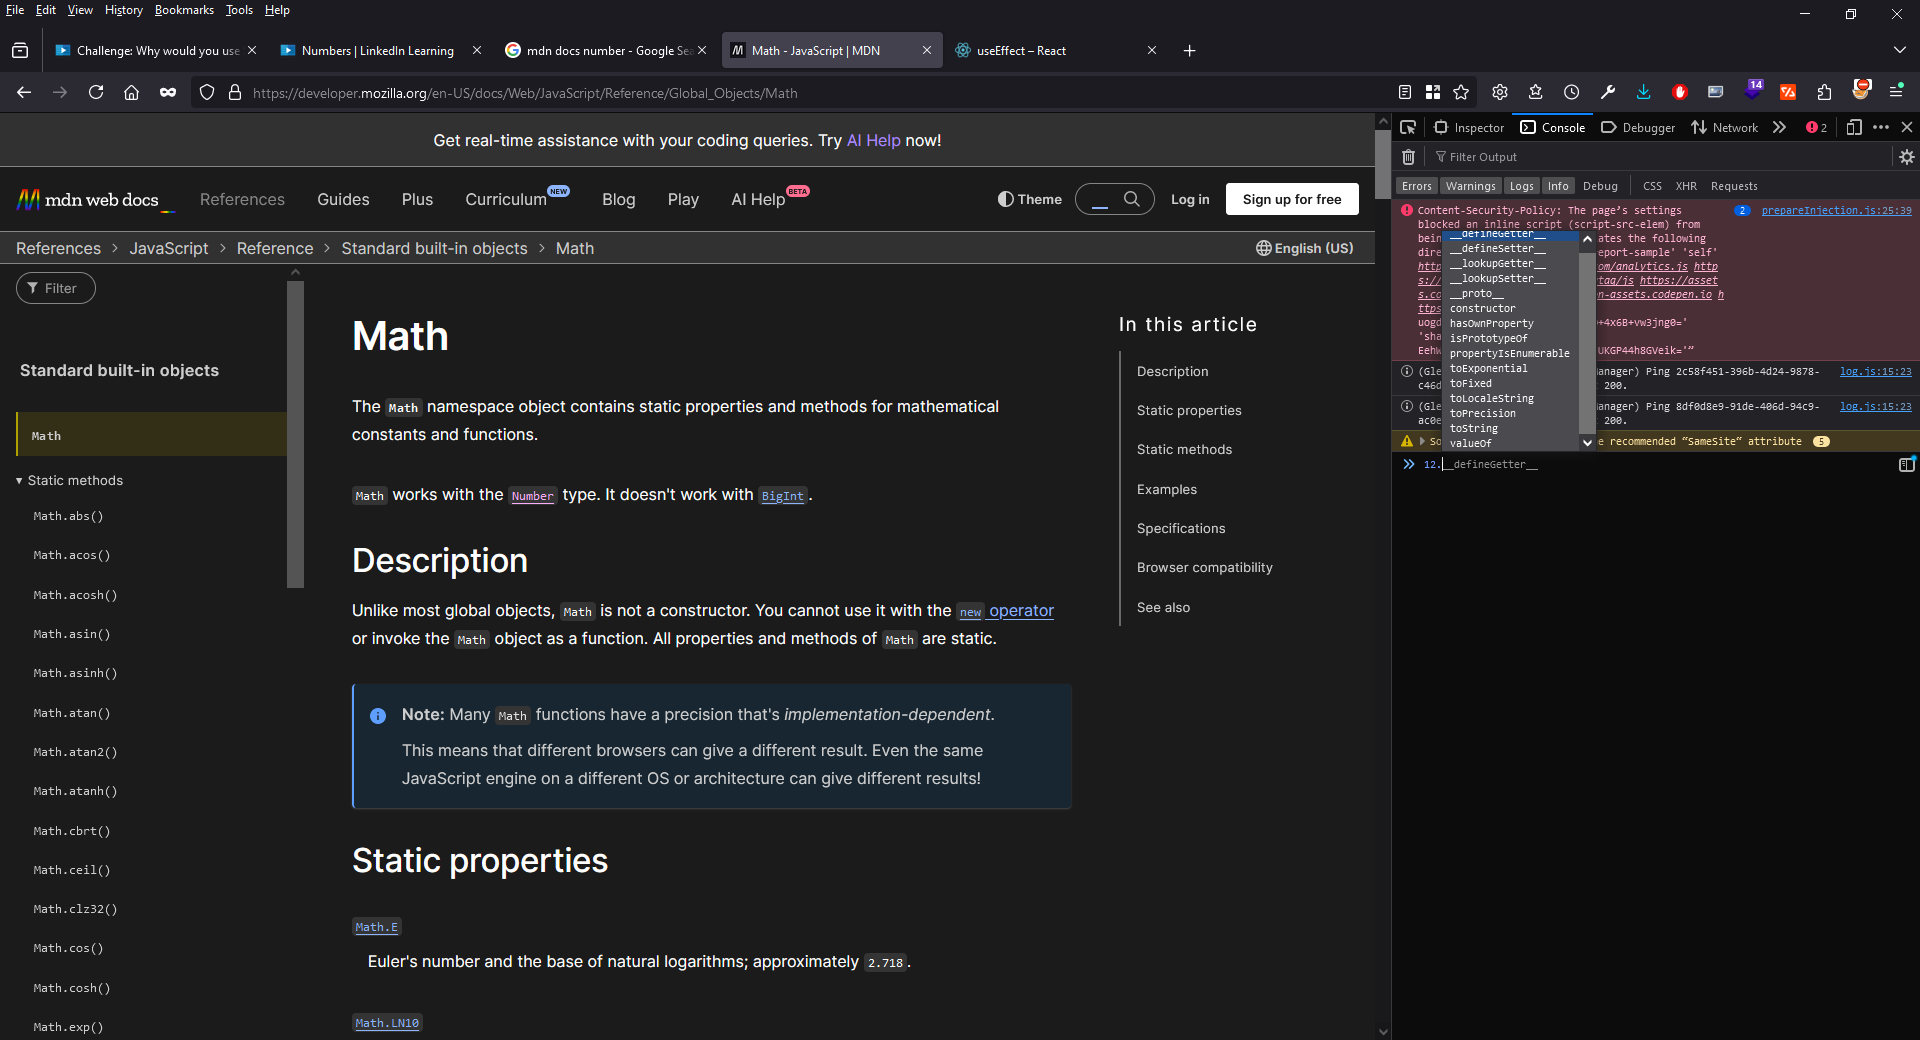Image resolution: width=1920 pixels, height=1040 pixels.
Task: Toggle the Requests console filter
Action: pyautogui.click(x=1734, y=186)
